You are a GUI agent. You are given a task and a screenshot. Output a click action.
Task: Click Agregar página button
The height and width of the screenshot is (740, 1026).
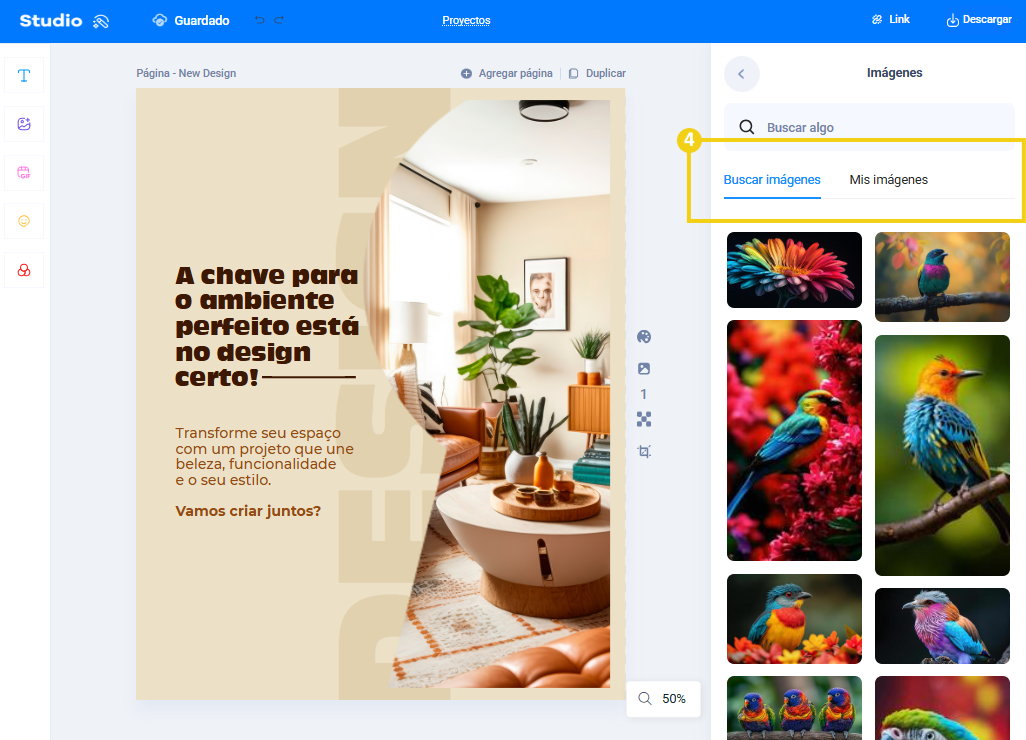point(506,73)
